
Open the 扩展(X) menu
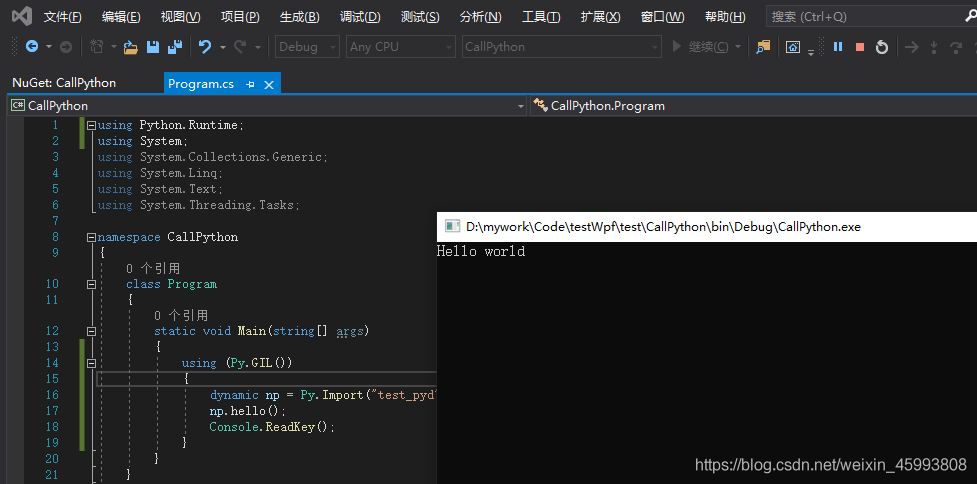[601, 17]
